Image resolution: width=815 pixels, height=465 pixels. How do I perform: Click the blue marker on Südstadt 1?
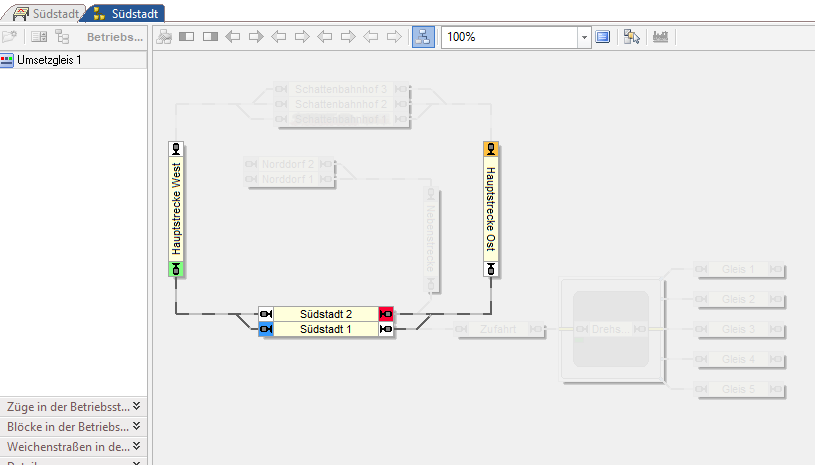tap(266, 329)
